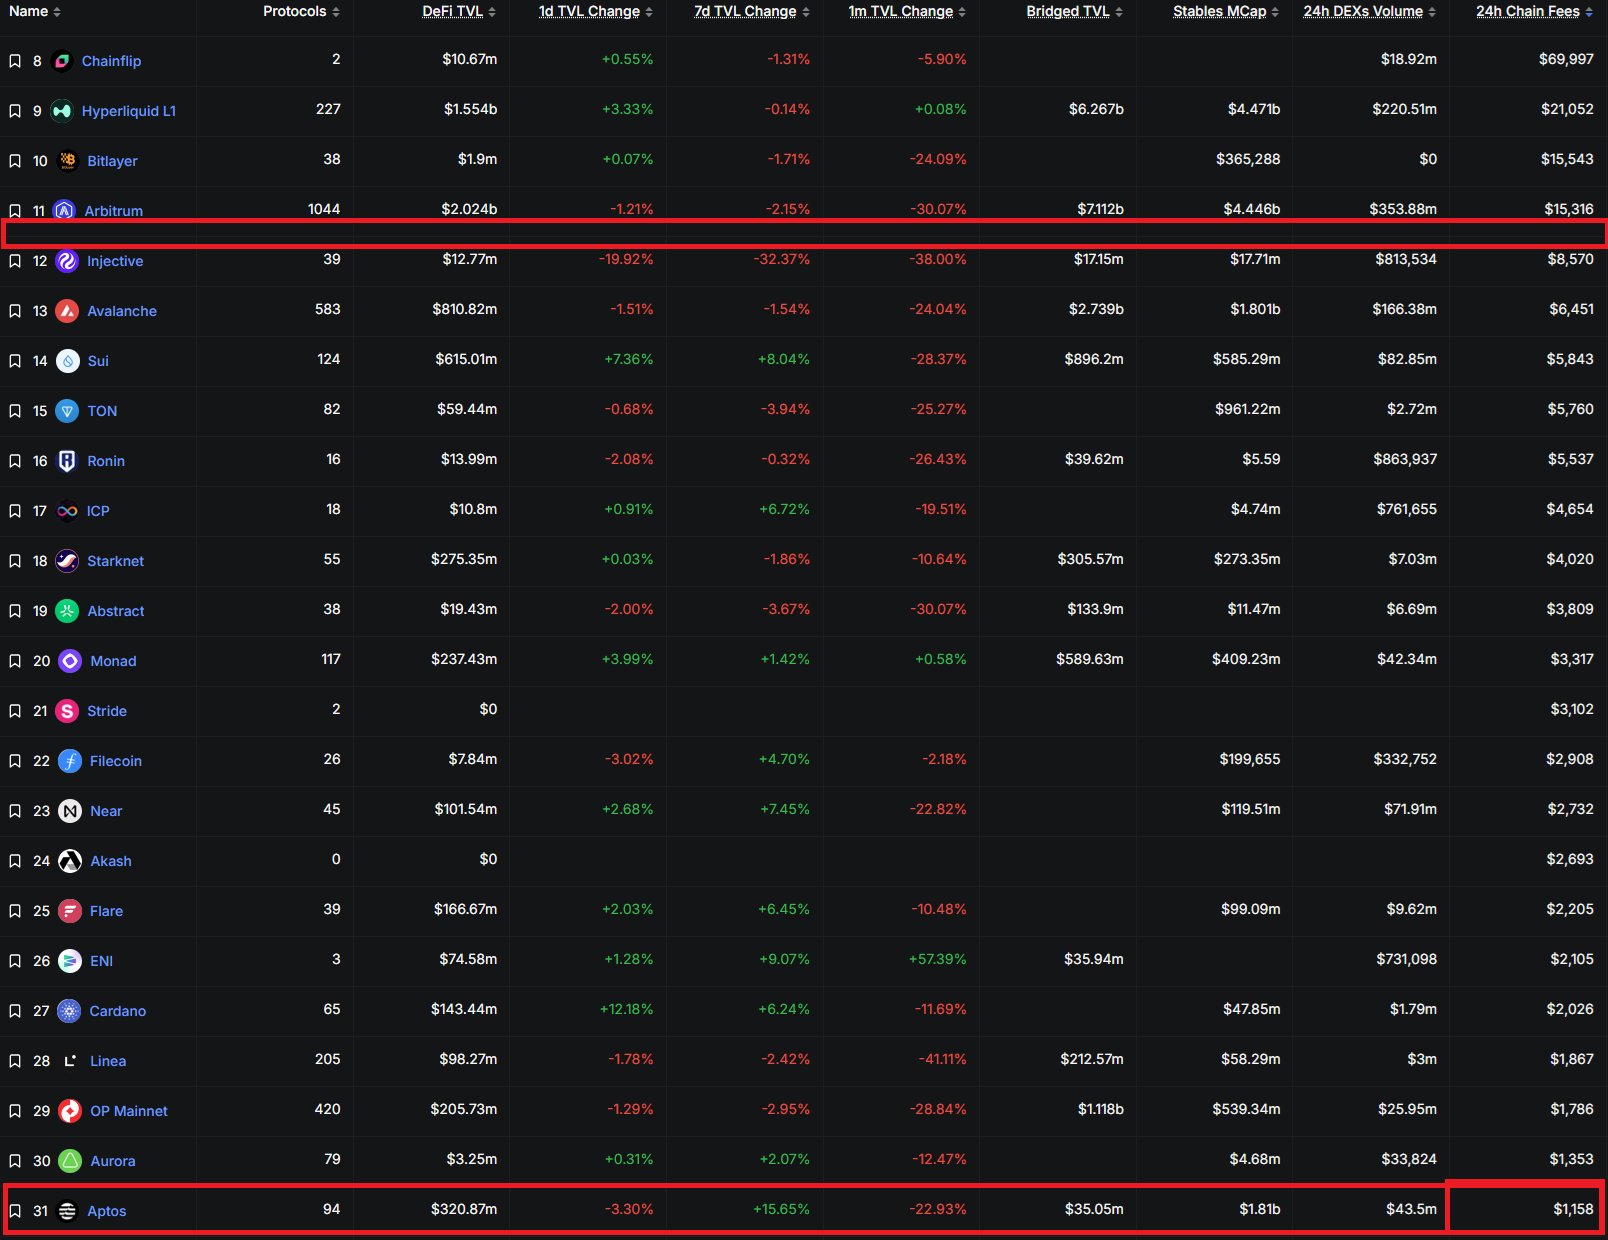Click Chainflip's $69,997 chain fees value
1608x1240 pixels.
1566,59
